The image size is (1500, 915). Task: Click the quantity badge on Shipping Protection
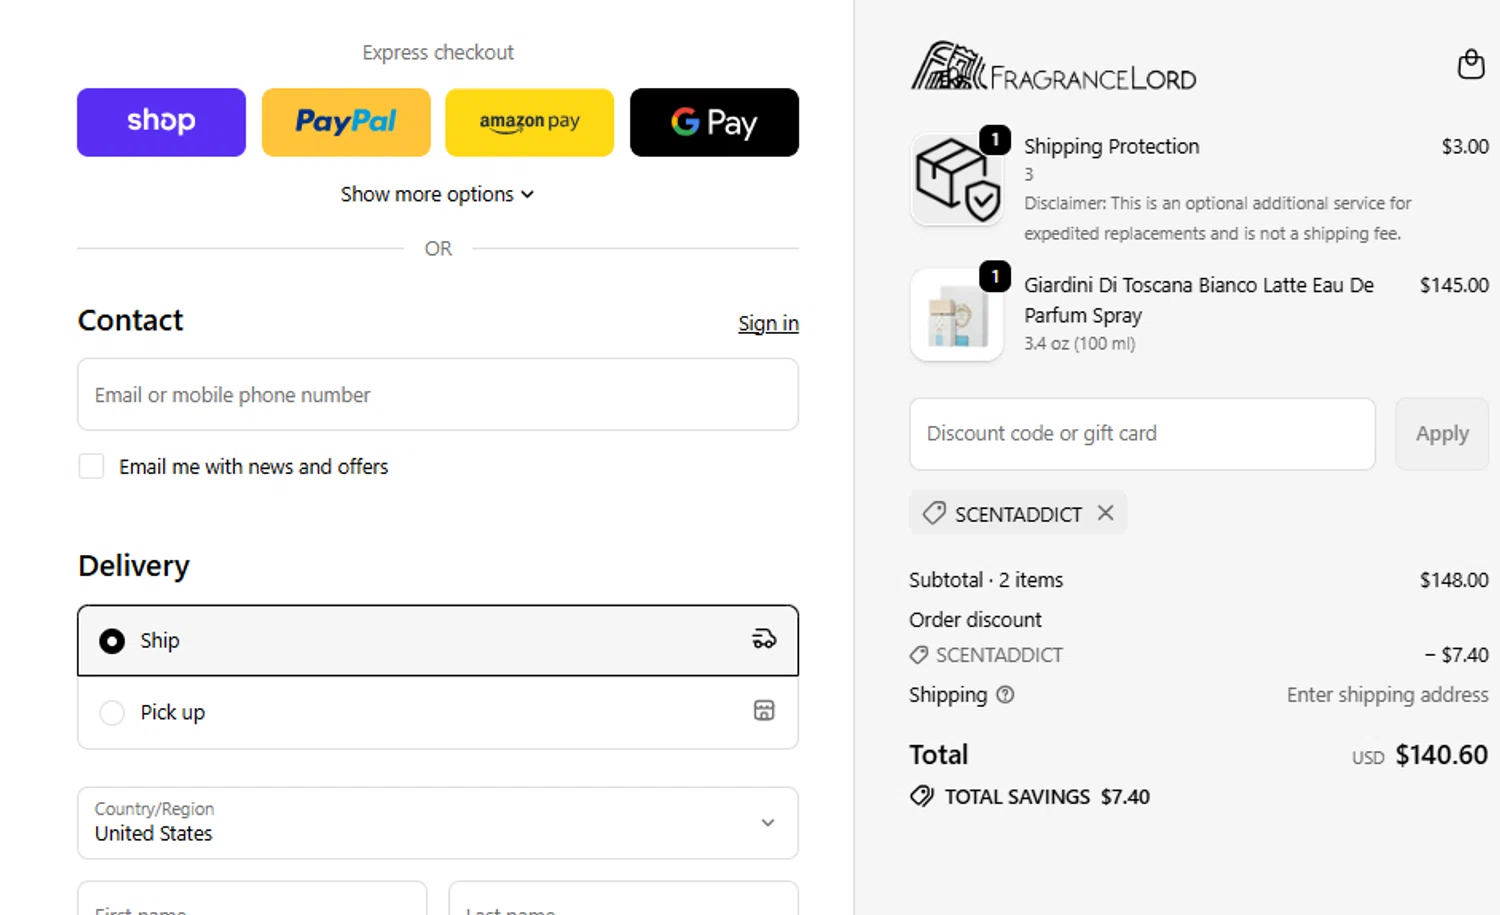(995, 139)
